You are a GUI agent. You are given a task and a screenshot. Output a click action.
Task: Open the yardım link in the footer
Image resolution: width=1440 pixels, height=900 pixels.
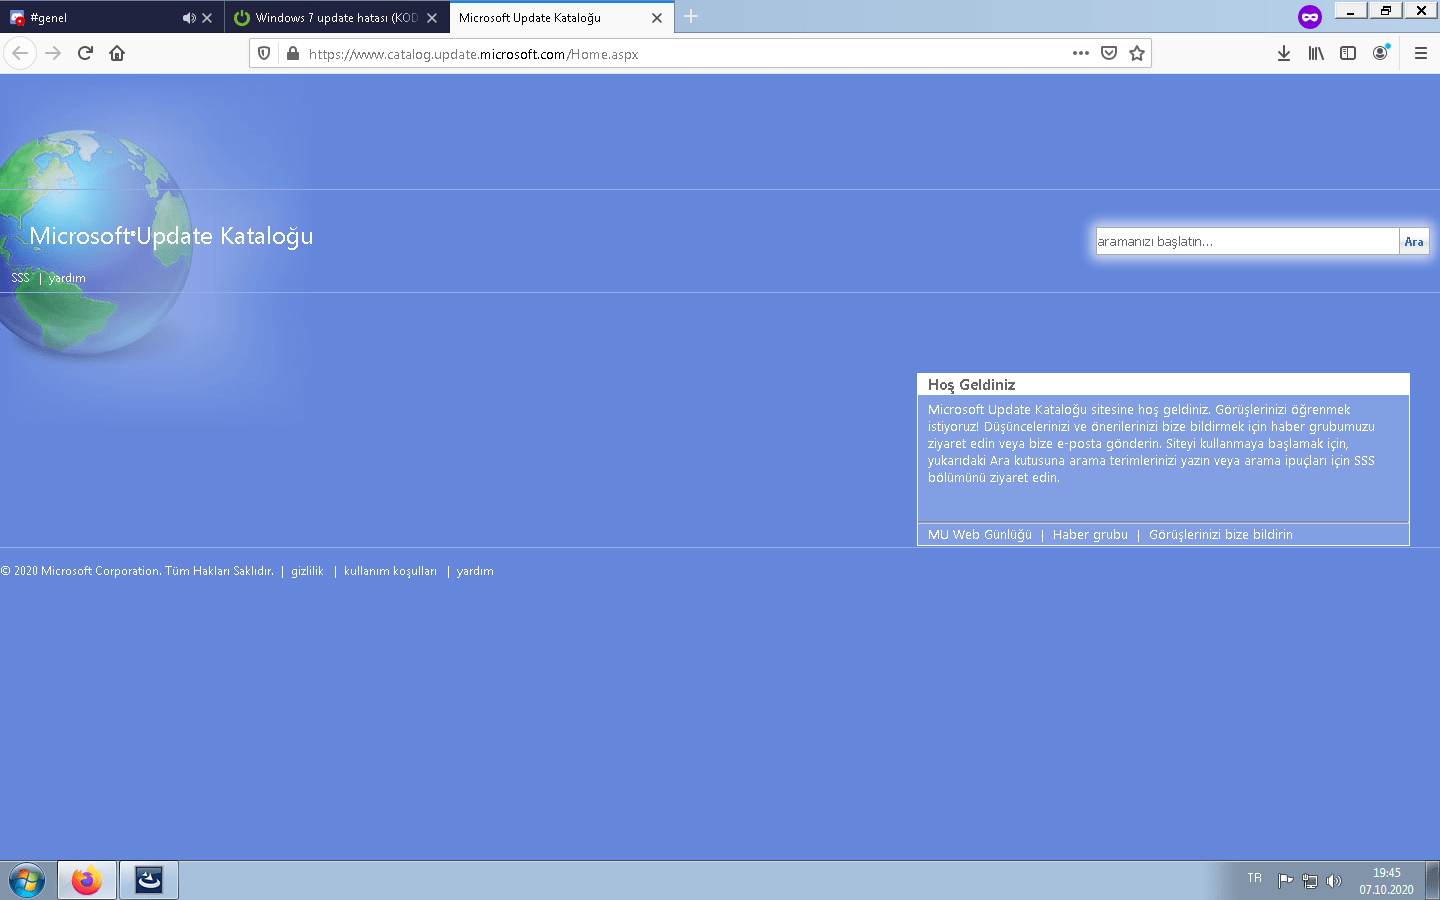475,571
